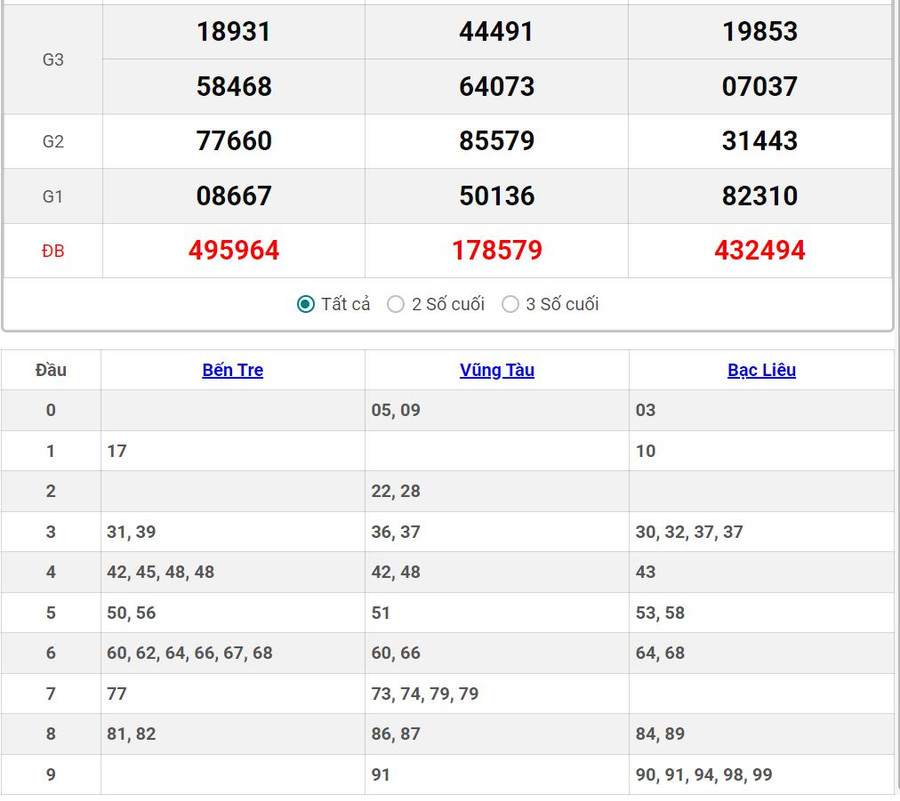Click the cell listing 60, 62, 64, 66, 67, 68
Image resolution: width=900 pixels, height=801 pixels.
(x=190, y=653)
